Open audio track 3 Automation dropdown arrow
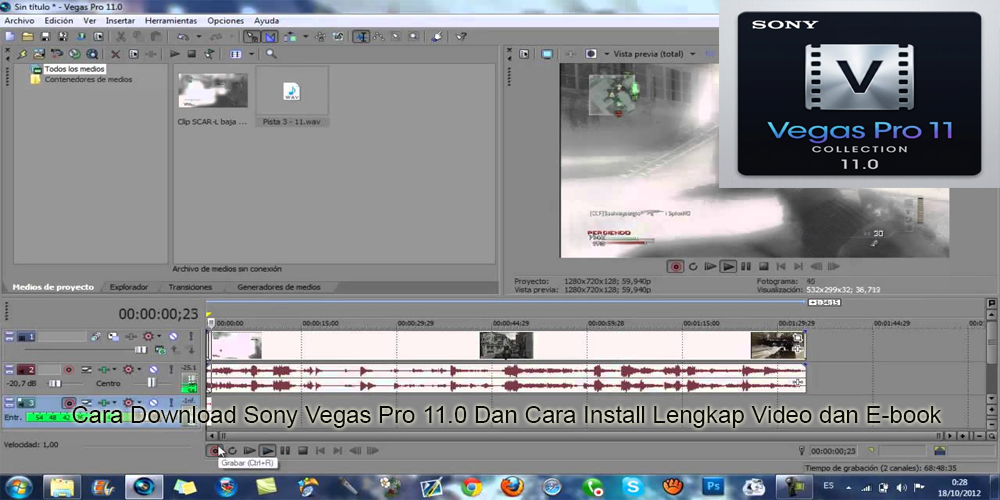This screenshot has height=500, width=1000. [138, 402]
